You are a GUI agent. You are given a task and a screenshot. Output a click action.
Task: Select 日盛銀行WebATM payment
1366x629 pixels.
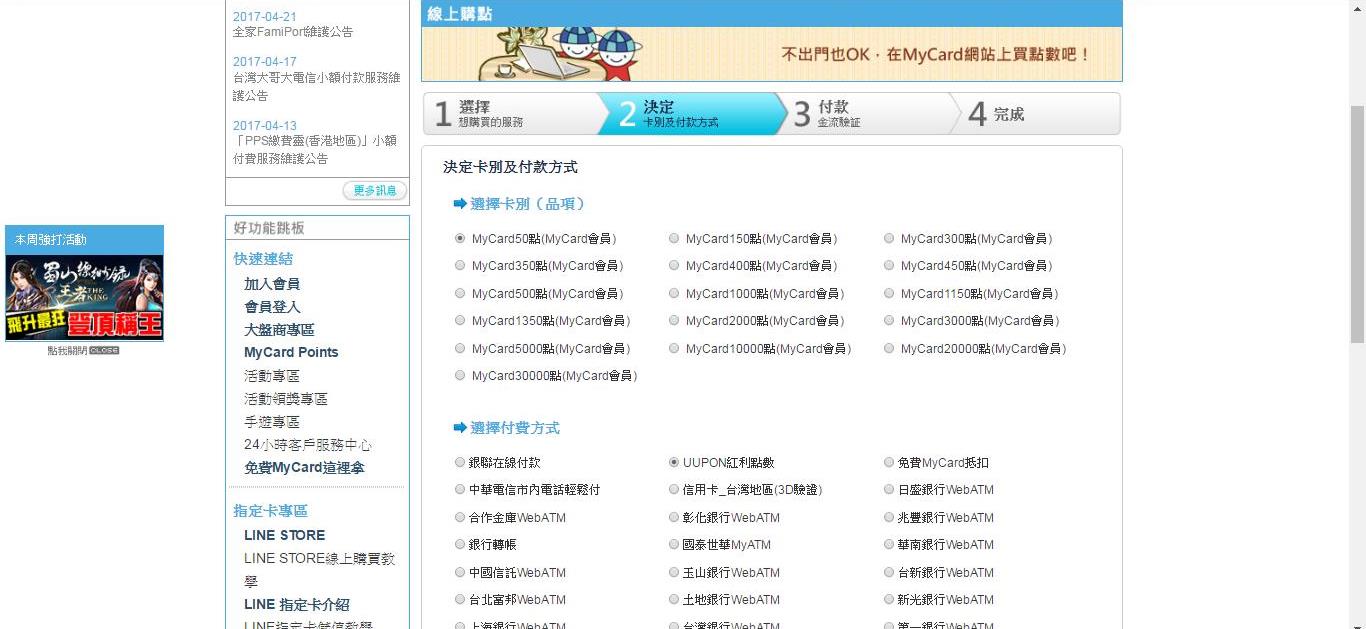tap(889, 490)
